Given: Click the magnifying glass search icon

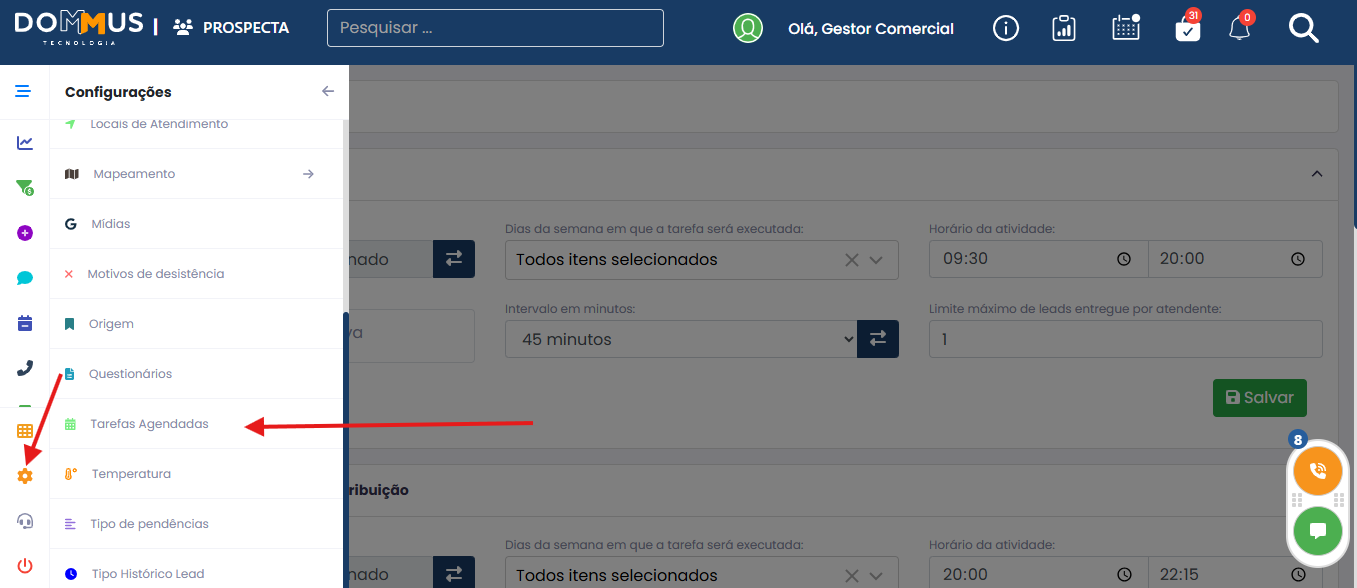Looking at the screenshot, I should (1303, 28).
